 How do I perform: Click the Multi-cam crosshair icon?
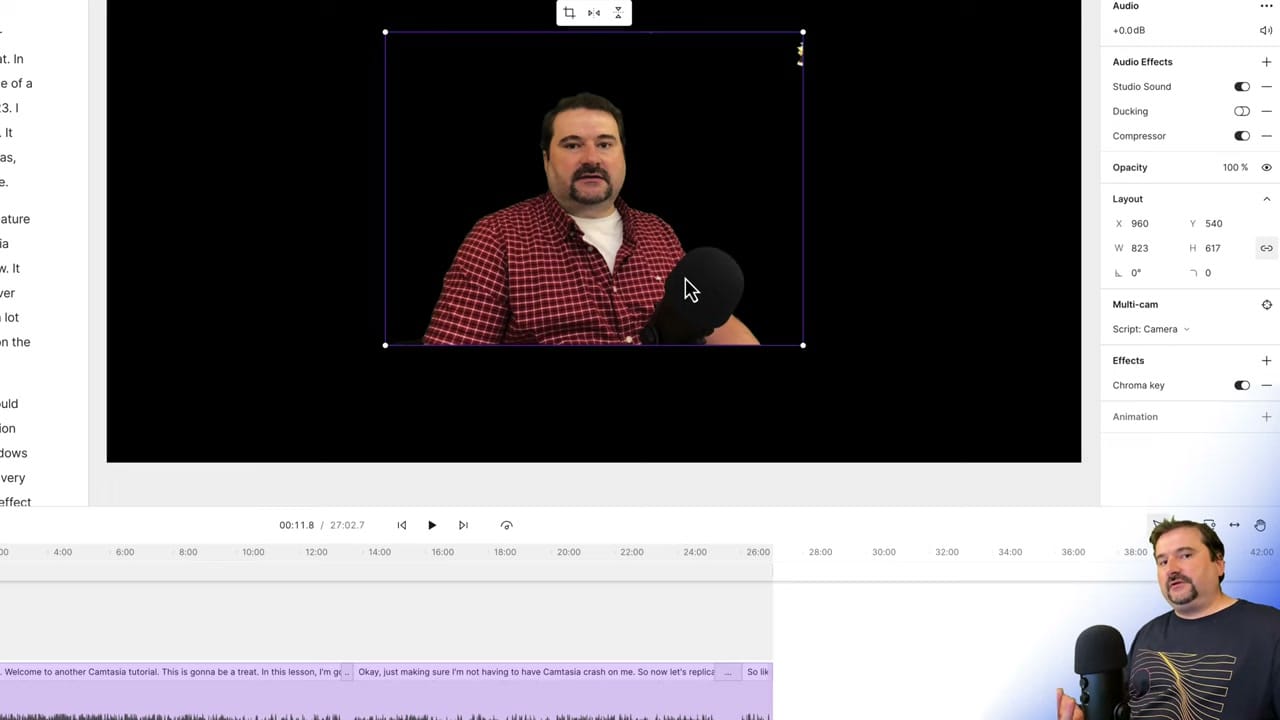[1267, 304]
